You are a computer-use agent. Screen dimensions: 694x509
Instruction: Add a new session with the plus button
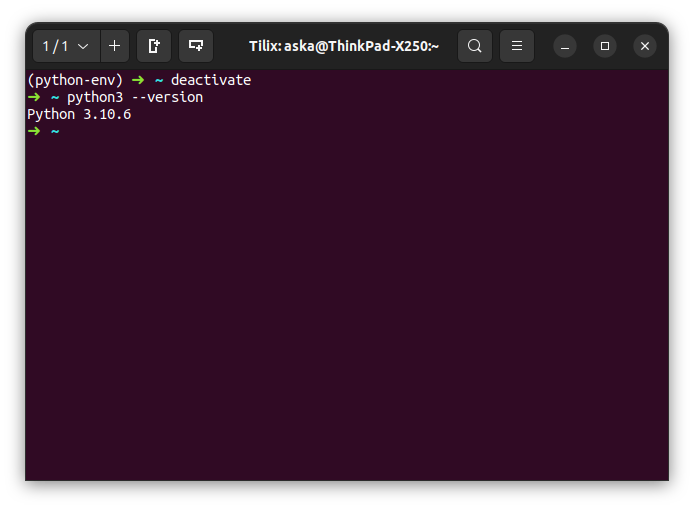[x=114, y=46]
